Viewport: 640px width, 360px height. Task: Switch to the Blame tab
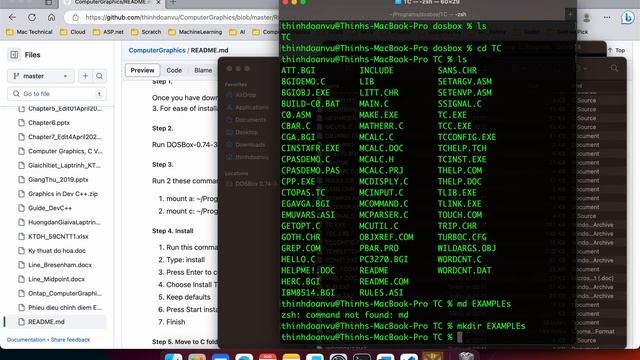click(203, 70)
